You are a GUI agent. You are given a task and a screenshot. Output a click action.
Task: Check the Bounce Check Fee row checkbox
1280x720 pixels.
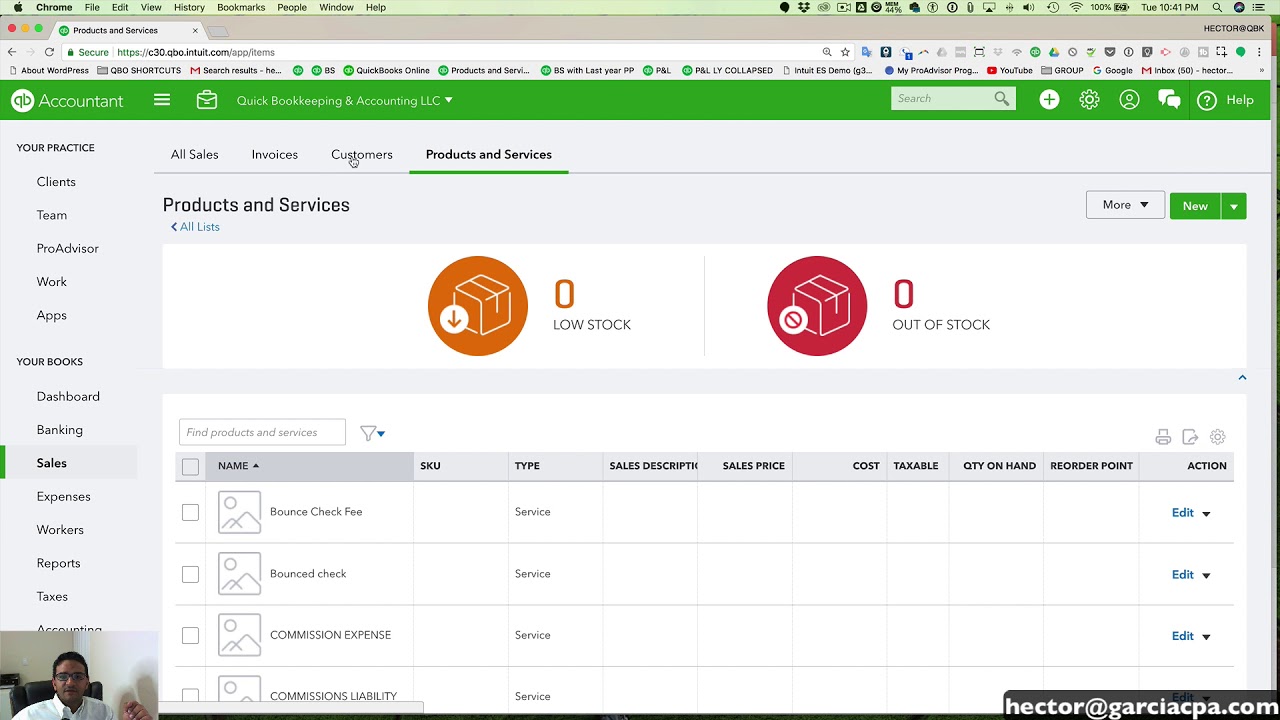click(x=190, y=512)
